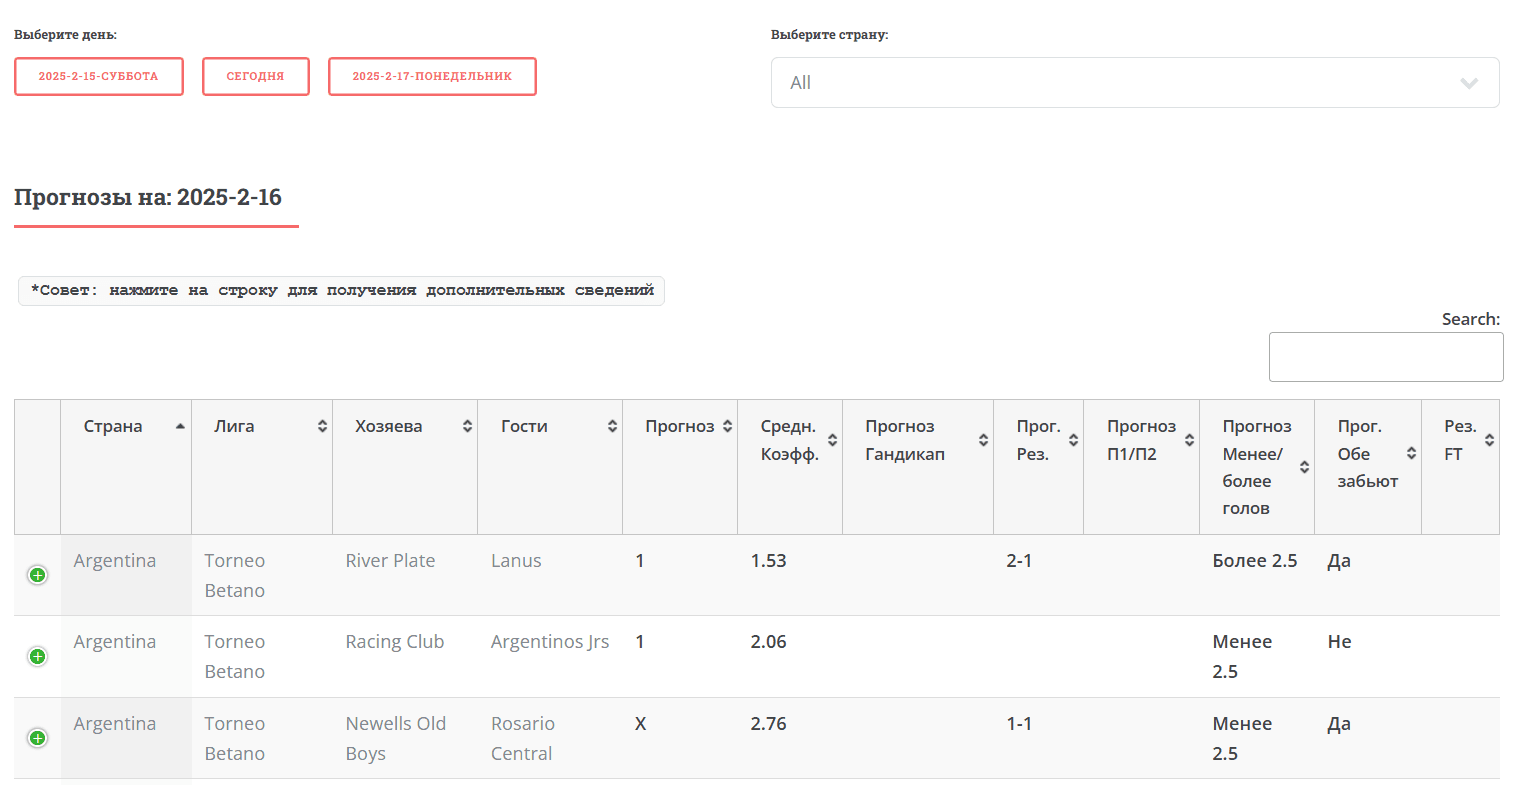Sort table by Прогноз Гандикап column
The width and height of the screenshot is (1516, 785).
coord(918,467)
